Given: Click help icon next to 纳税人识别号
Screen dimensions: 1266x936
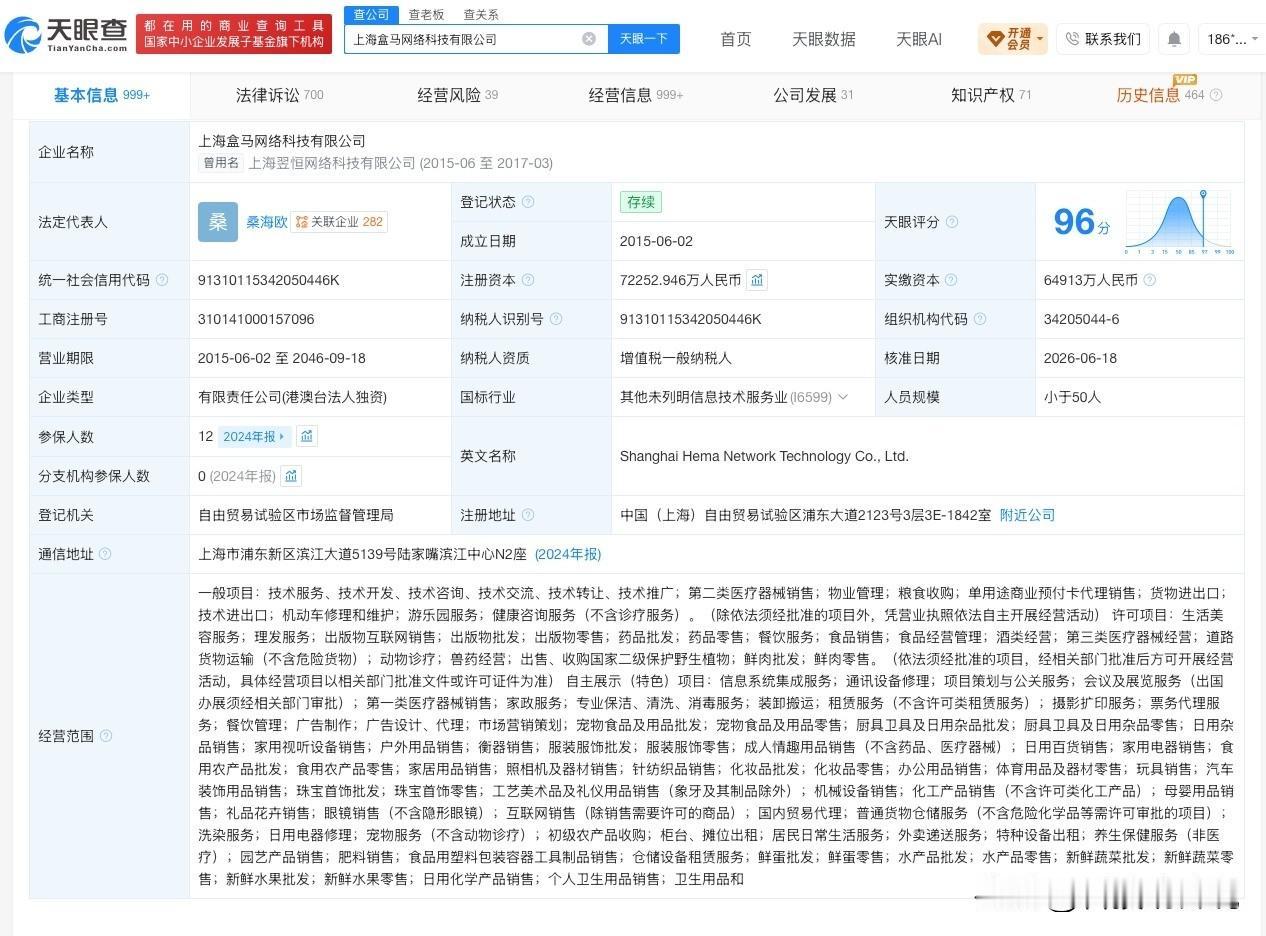Looking at the screenshot, I should click(x=556, y=319).
